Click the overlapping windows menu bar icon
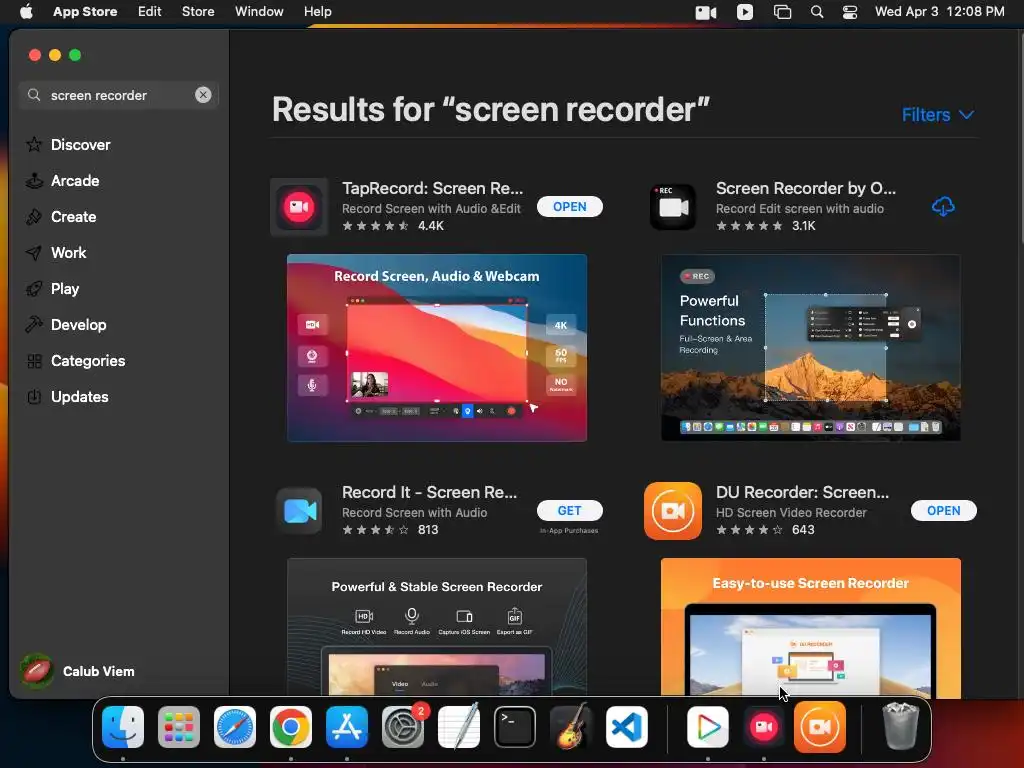The width and height of the screenshot is (1024, 768). [782, 12]
